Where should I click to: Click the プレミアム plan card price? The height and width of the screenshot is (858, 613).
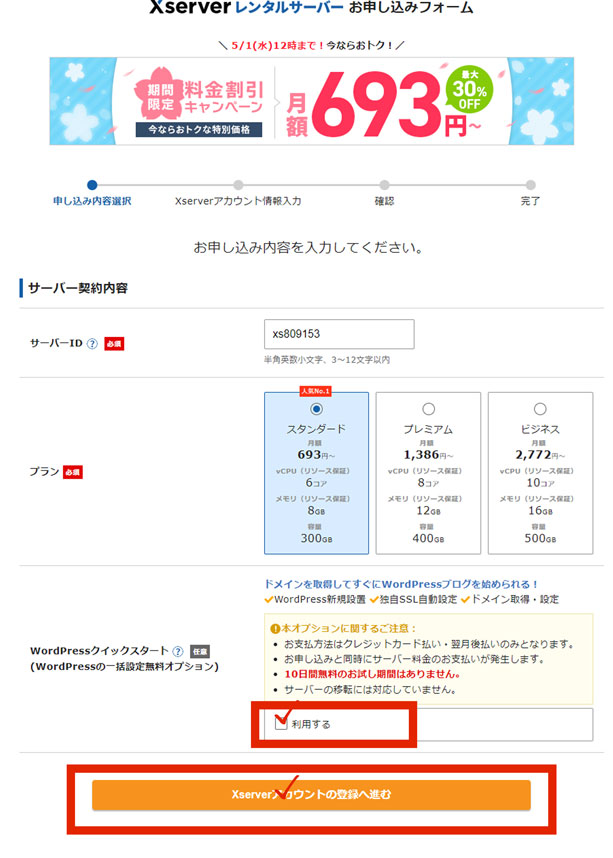428,454
